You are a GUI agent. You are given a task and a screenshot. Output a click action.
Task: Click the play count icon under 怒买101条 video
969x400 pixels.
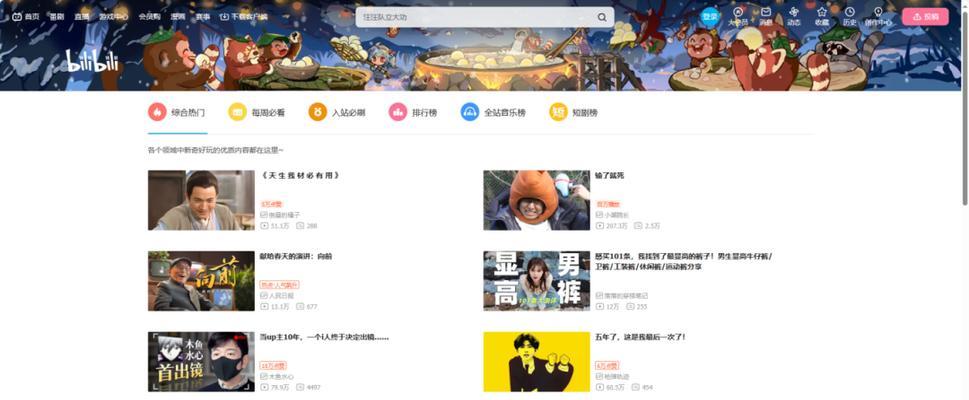click(599, 306)
